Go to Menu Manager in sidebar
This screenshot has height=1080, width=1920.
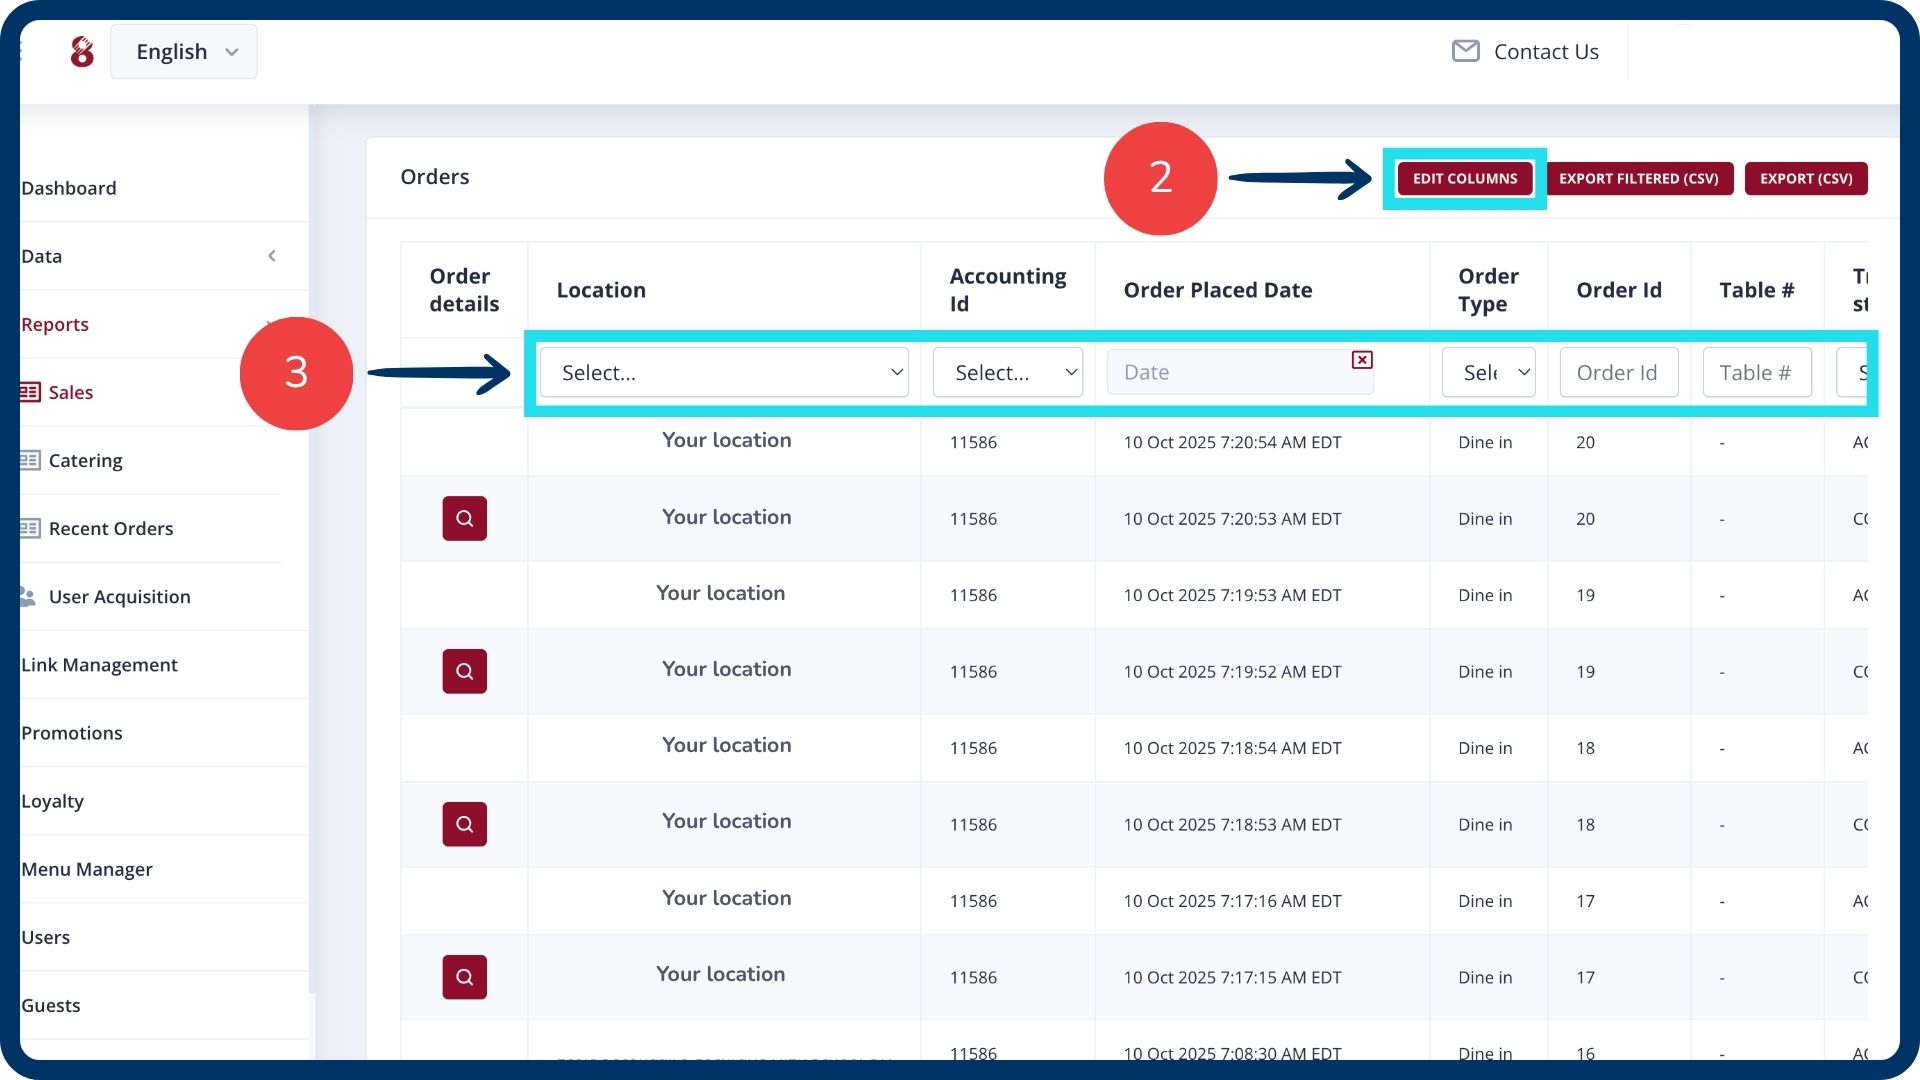[x=87, y=869]
